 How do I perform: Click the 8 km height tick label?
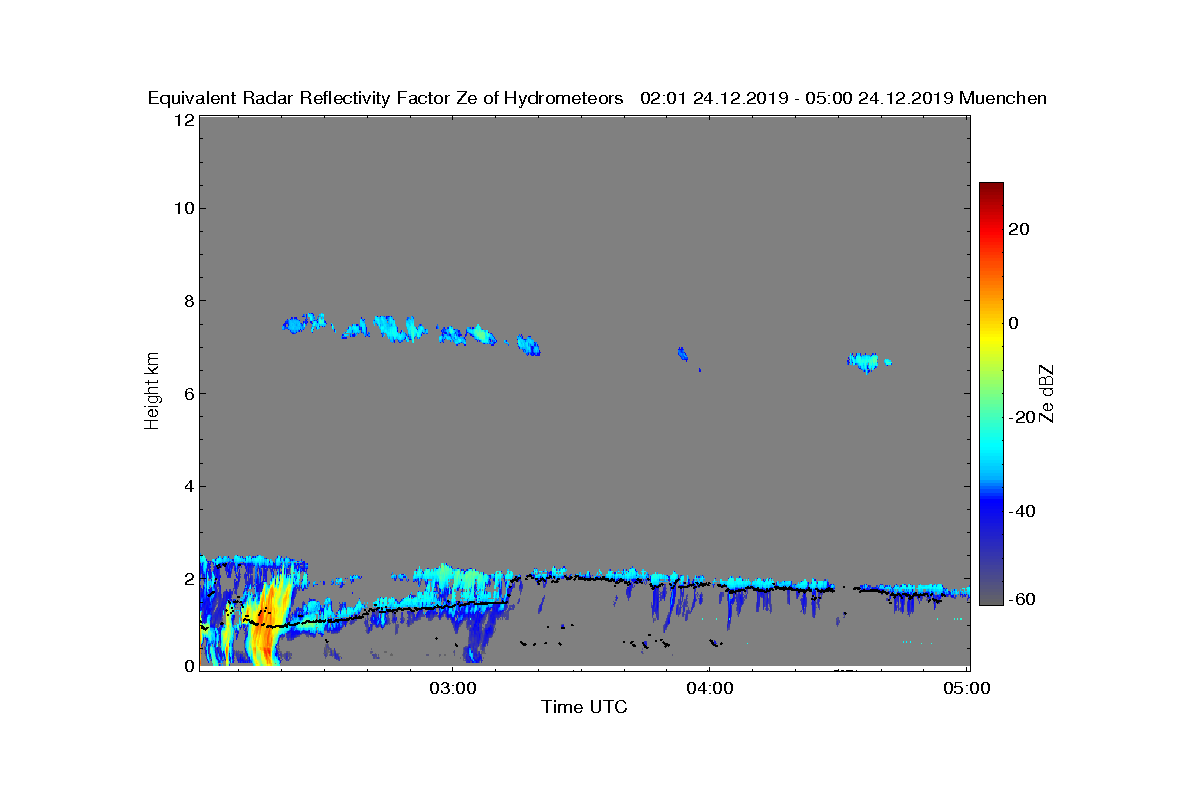(x=188, y=300)
